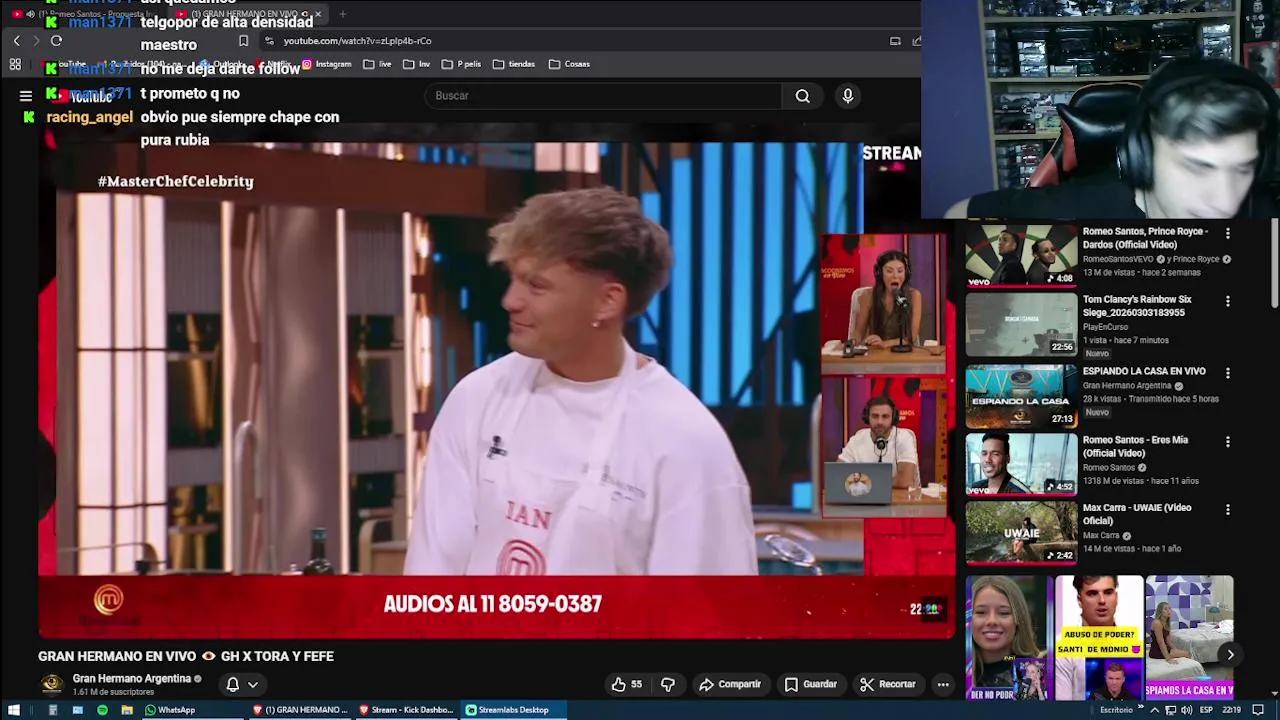The width and height of the screenshot is (1280, 720).
Task: Open options menu for Rainbow Six video
Action: 1228,301
